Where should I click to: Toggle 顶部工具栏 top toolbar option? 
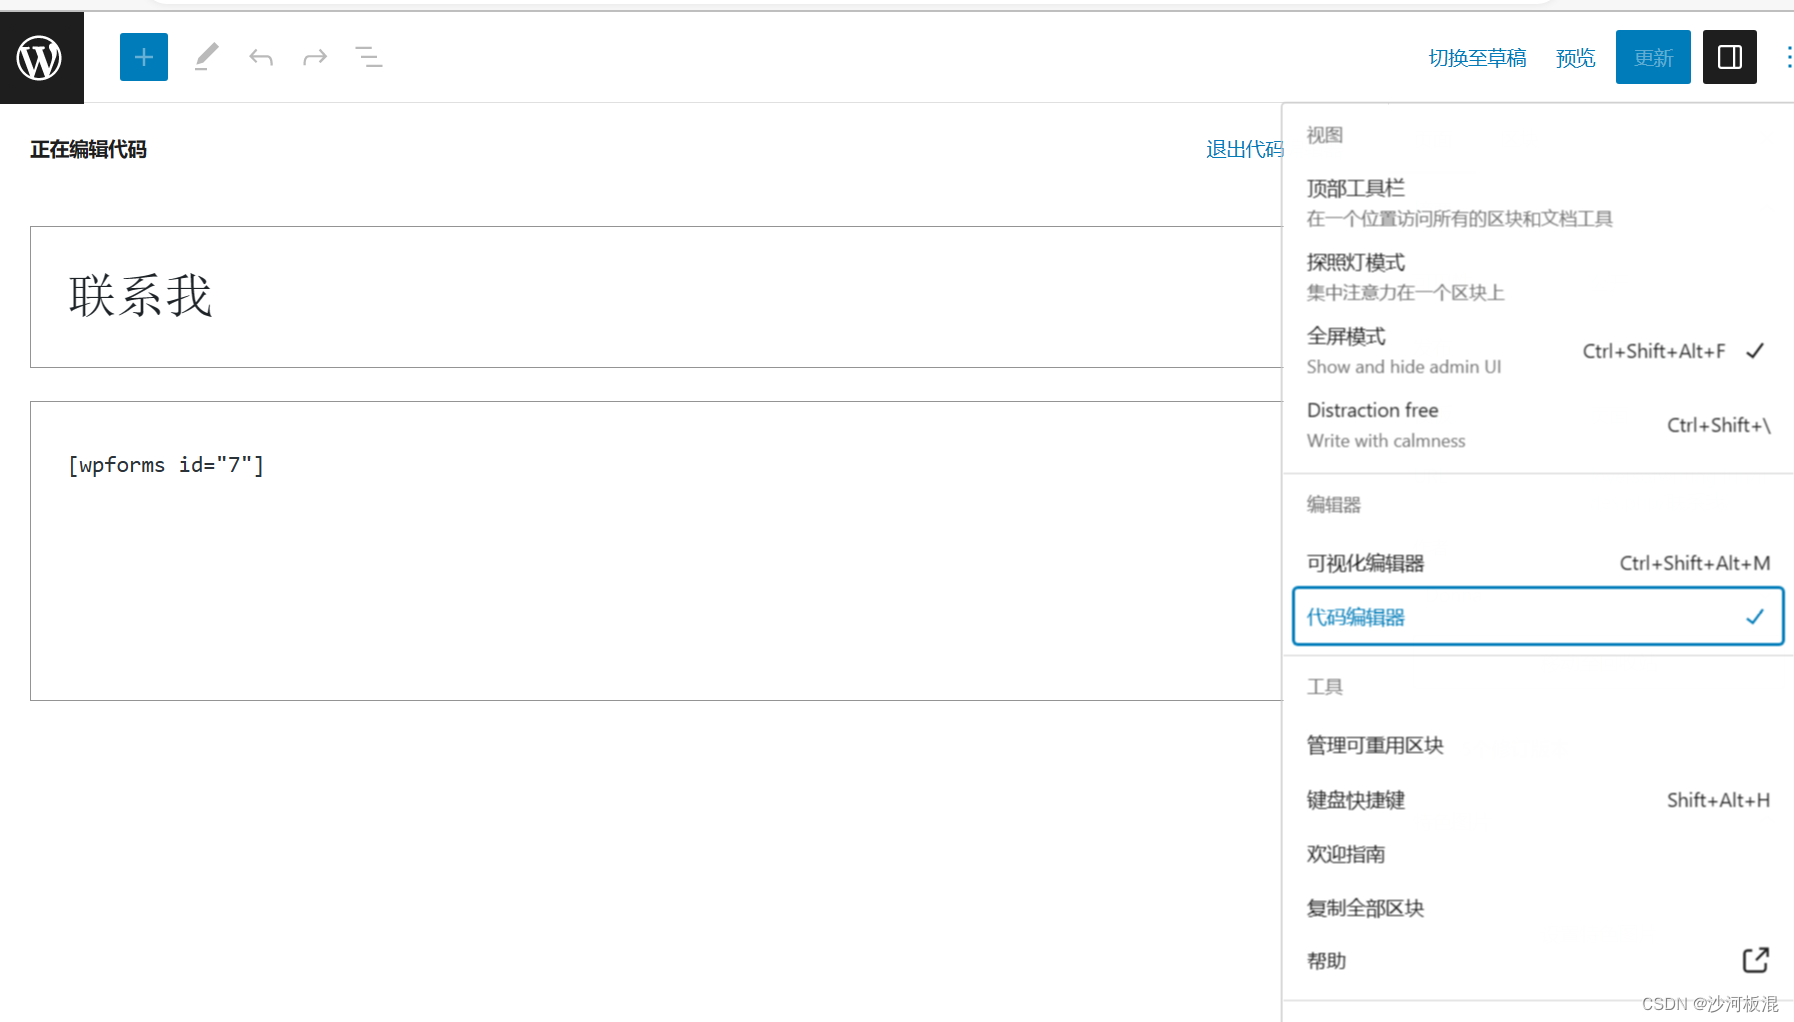click(x=1538, y=203)
